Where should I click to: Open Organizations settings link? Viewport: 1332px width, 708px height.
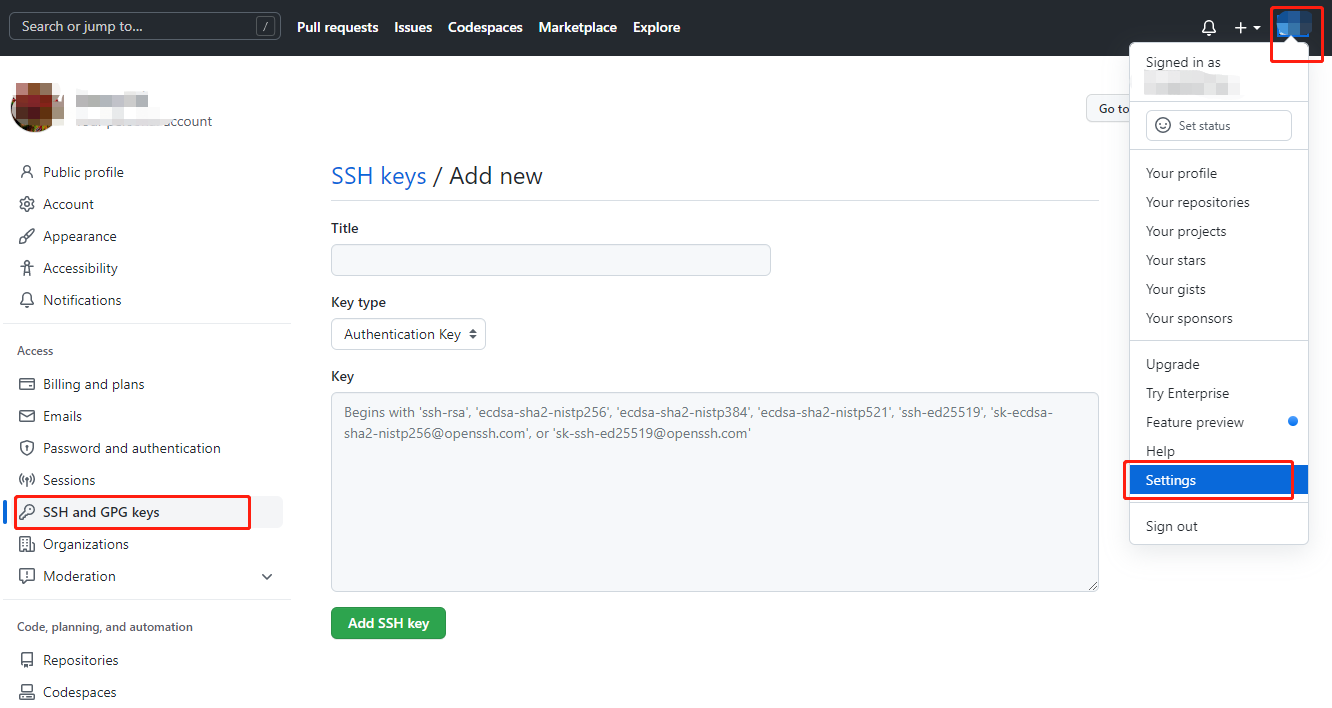tap(86, 544)
